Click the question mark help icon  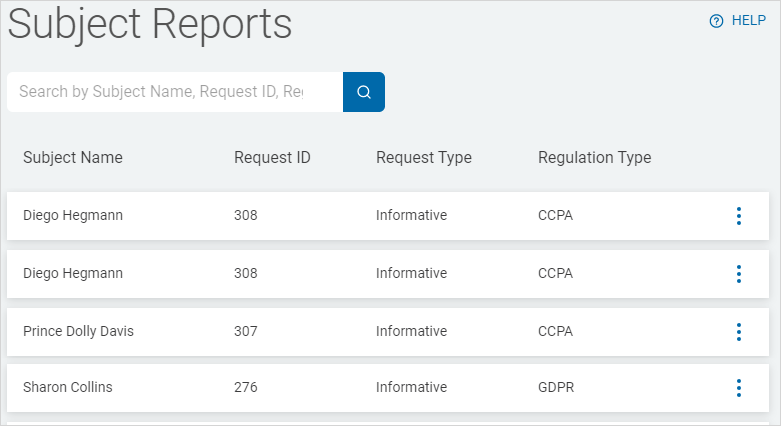716,21
